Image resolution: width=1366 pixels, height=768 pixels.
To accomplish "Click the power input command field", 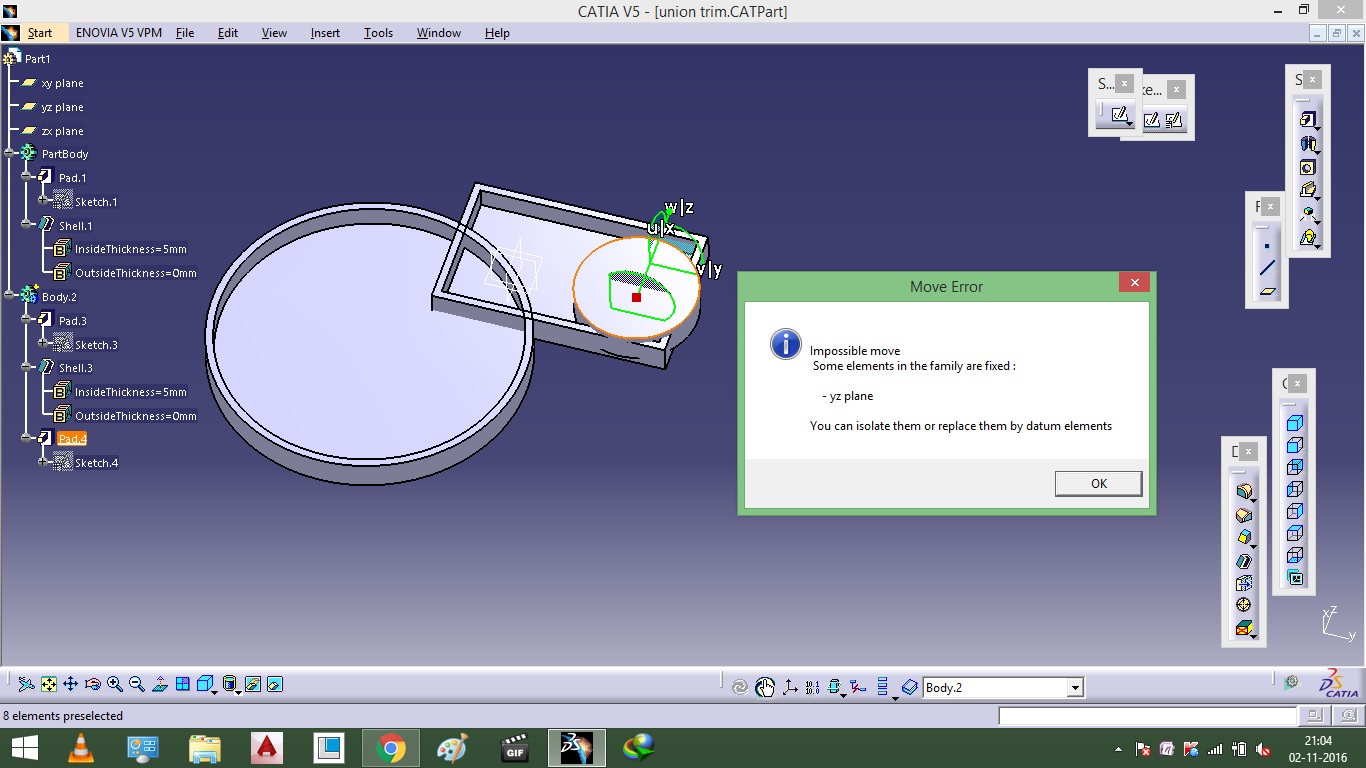I will tap(1147, 716).
